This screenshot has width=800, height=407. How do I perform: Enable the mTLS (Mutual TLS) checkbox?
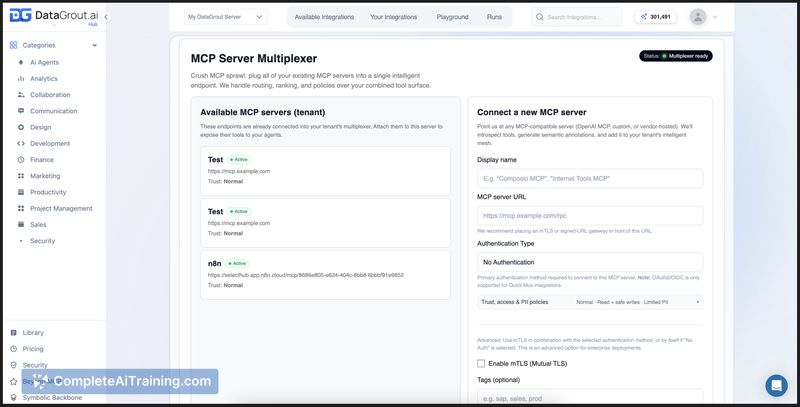[x=482, y=363]
